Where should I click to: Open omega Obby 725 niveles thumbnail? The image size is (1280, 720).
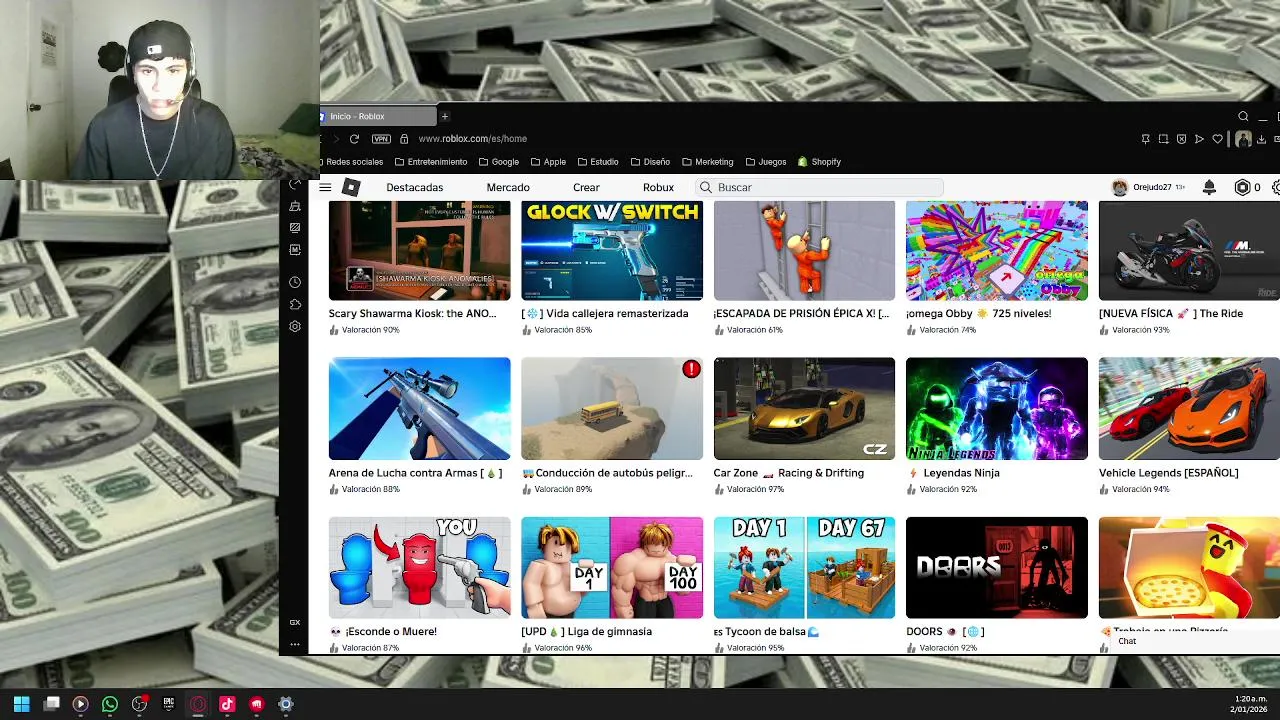pos(997,250)
